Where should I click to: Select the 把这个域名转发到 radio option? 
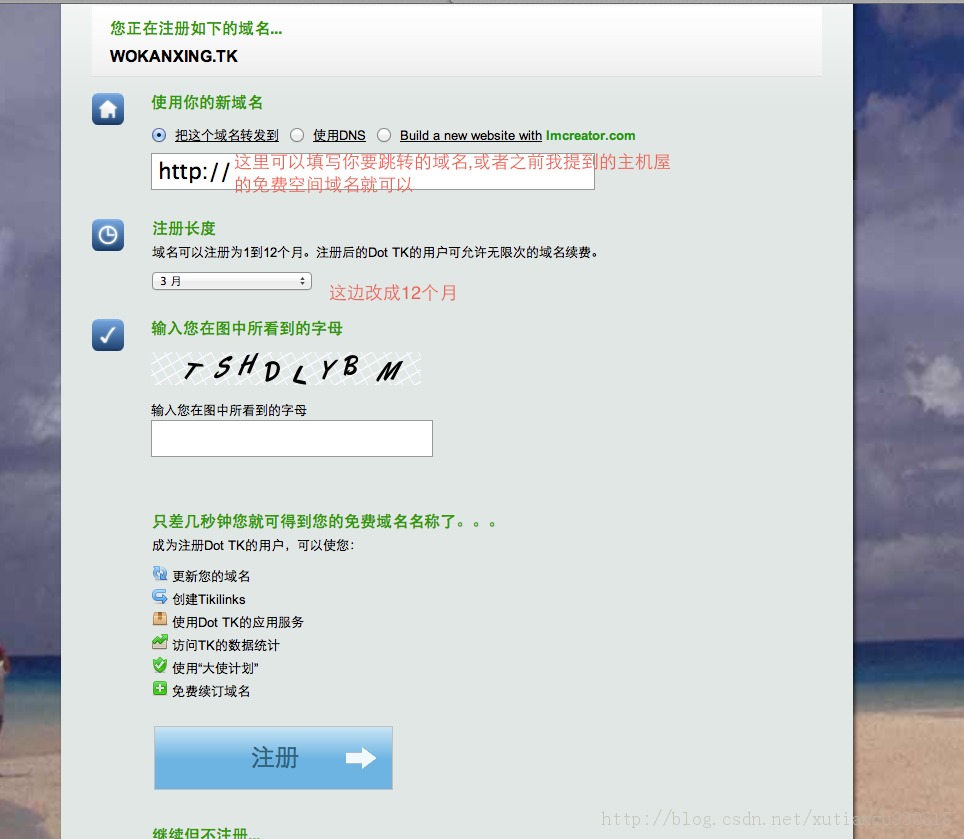click(x=158, y=135)
